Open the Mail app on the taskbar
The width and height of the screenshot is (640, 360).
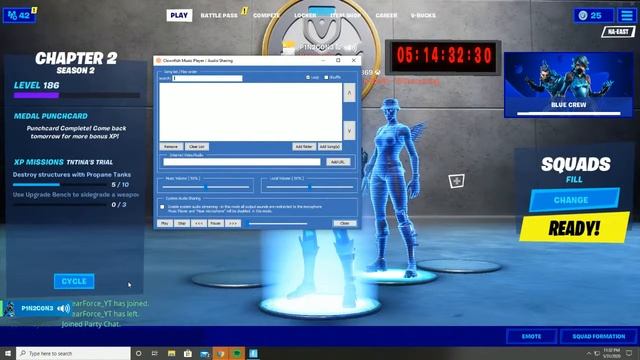pyautogui.click(x=204, y=353)
